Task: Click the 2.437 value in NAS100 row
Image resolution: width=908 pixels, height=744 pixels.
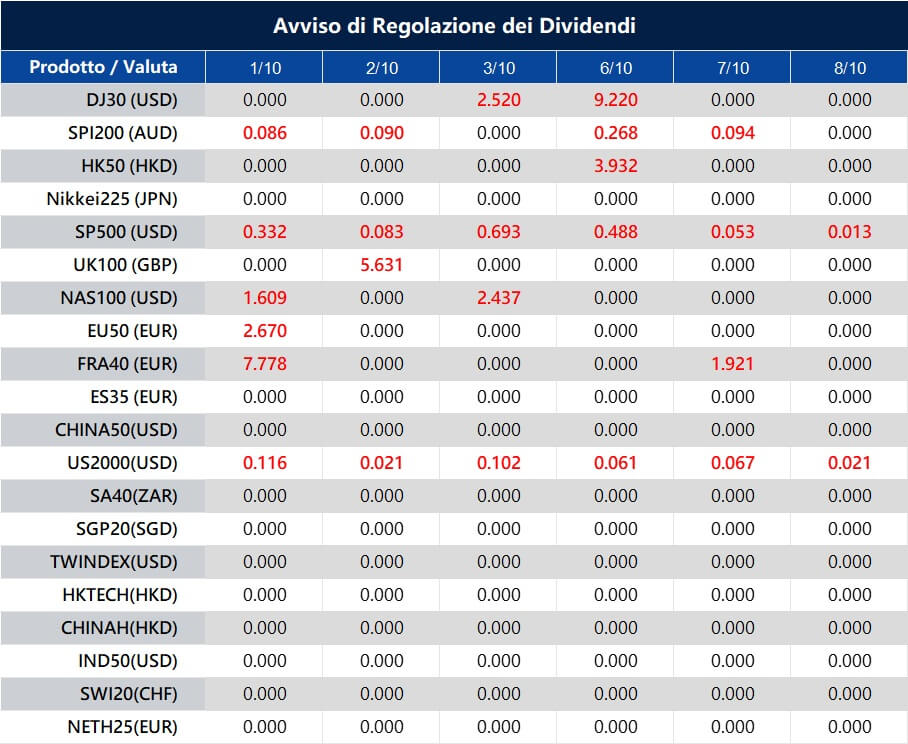Action: click(x=498, y=298)
